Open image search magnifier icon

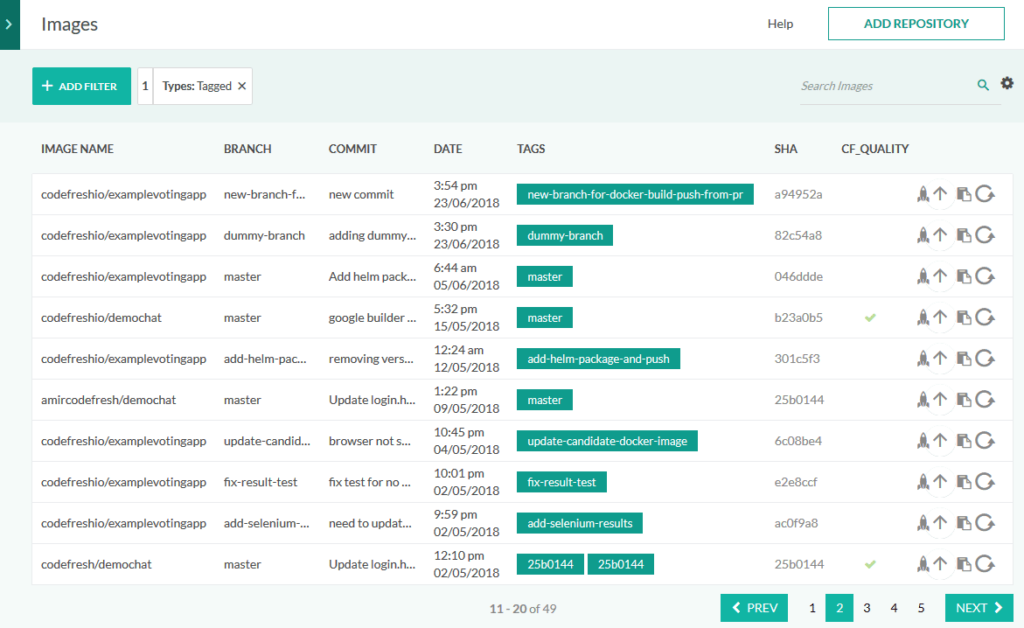[983, 85]
